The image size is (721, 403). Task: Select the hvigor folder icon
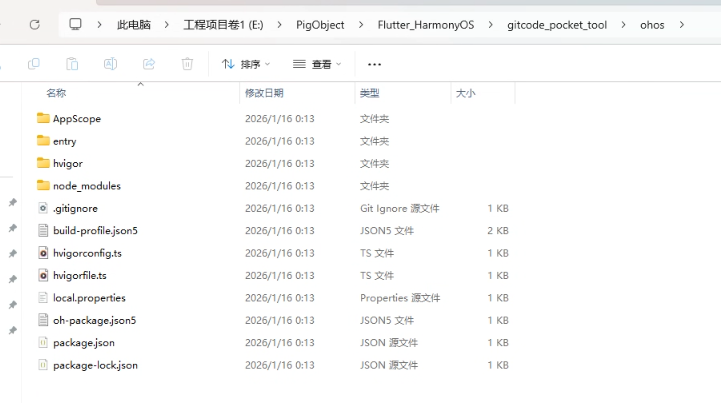pos(43,163)
